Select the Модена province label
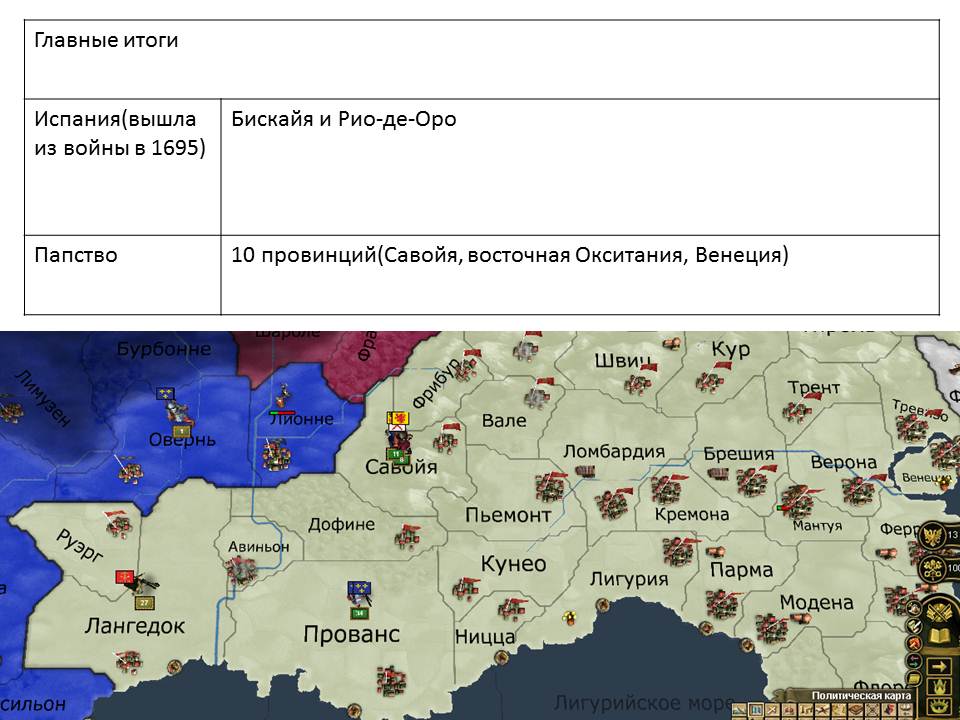This screenshot has width=960, height=720. tap(817, 602)
